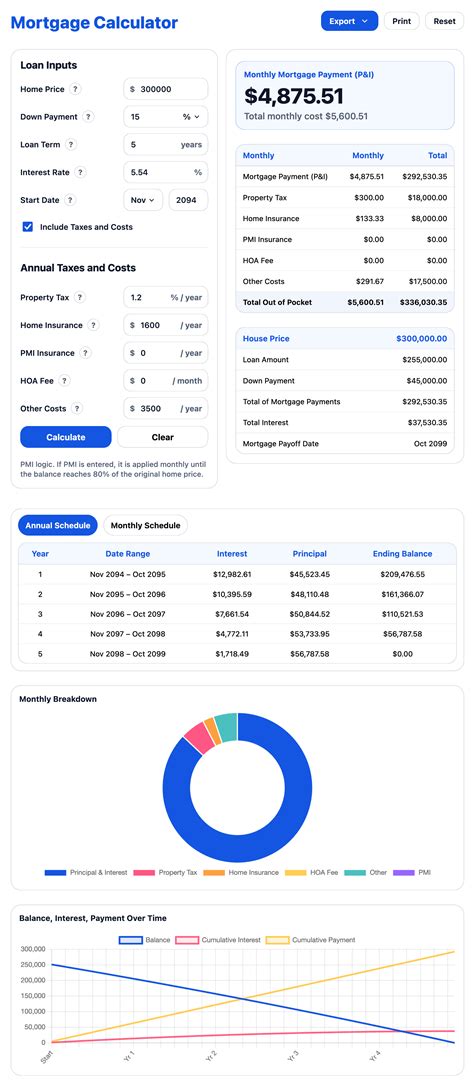
Task: Toggle Property Tax legend swatch
Action: tap(144, 872)
